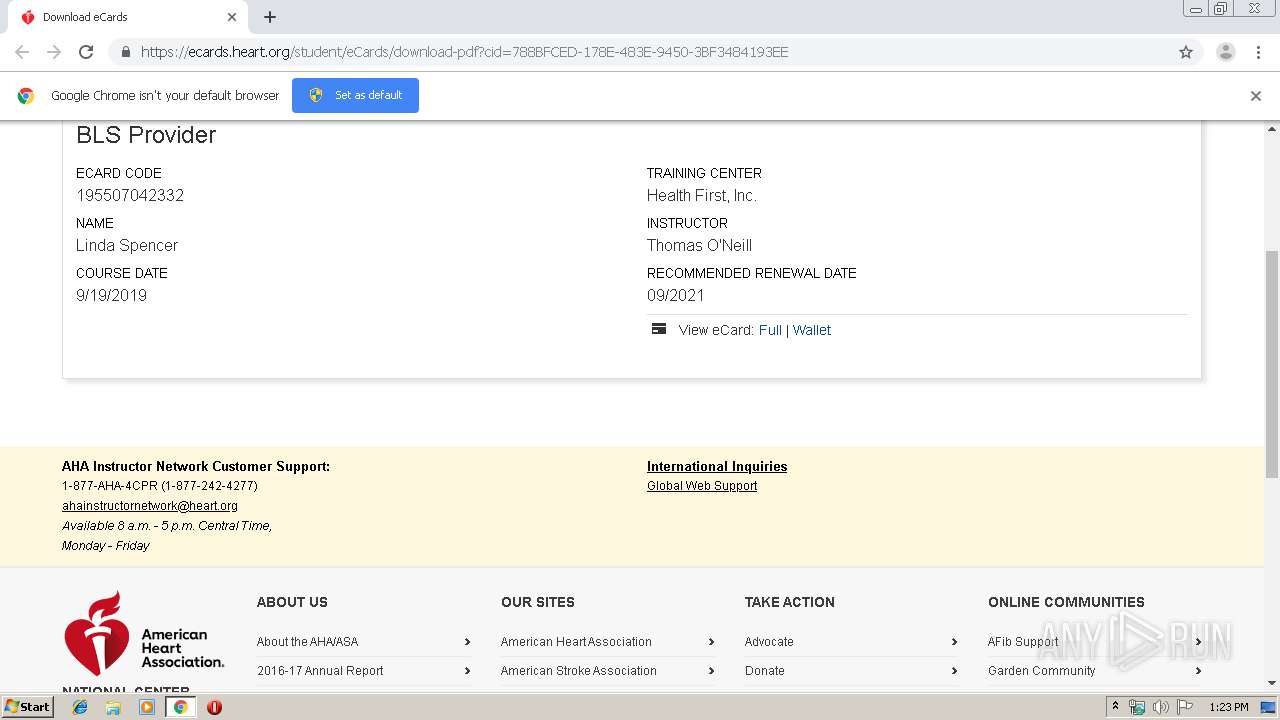This screenshot has width=1280, height=720.
Task: Open AFib Support community link
Action: click(x=1023, y=642)
